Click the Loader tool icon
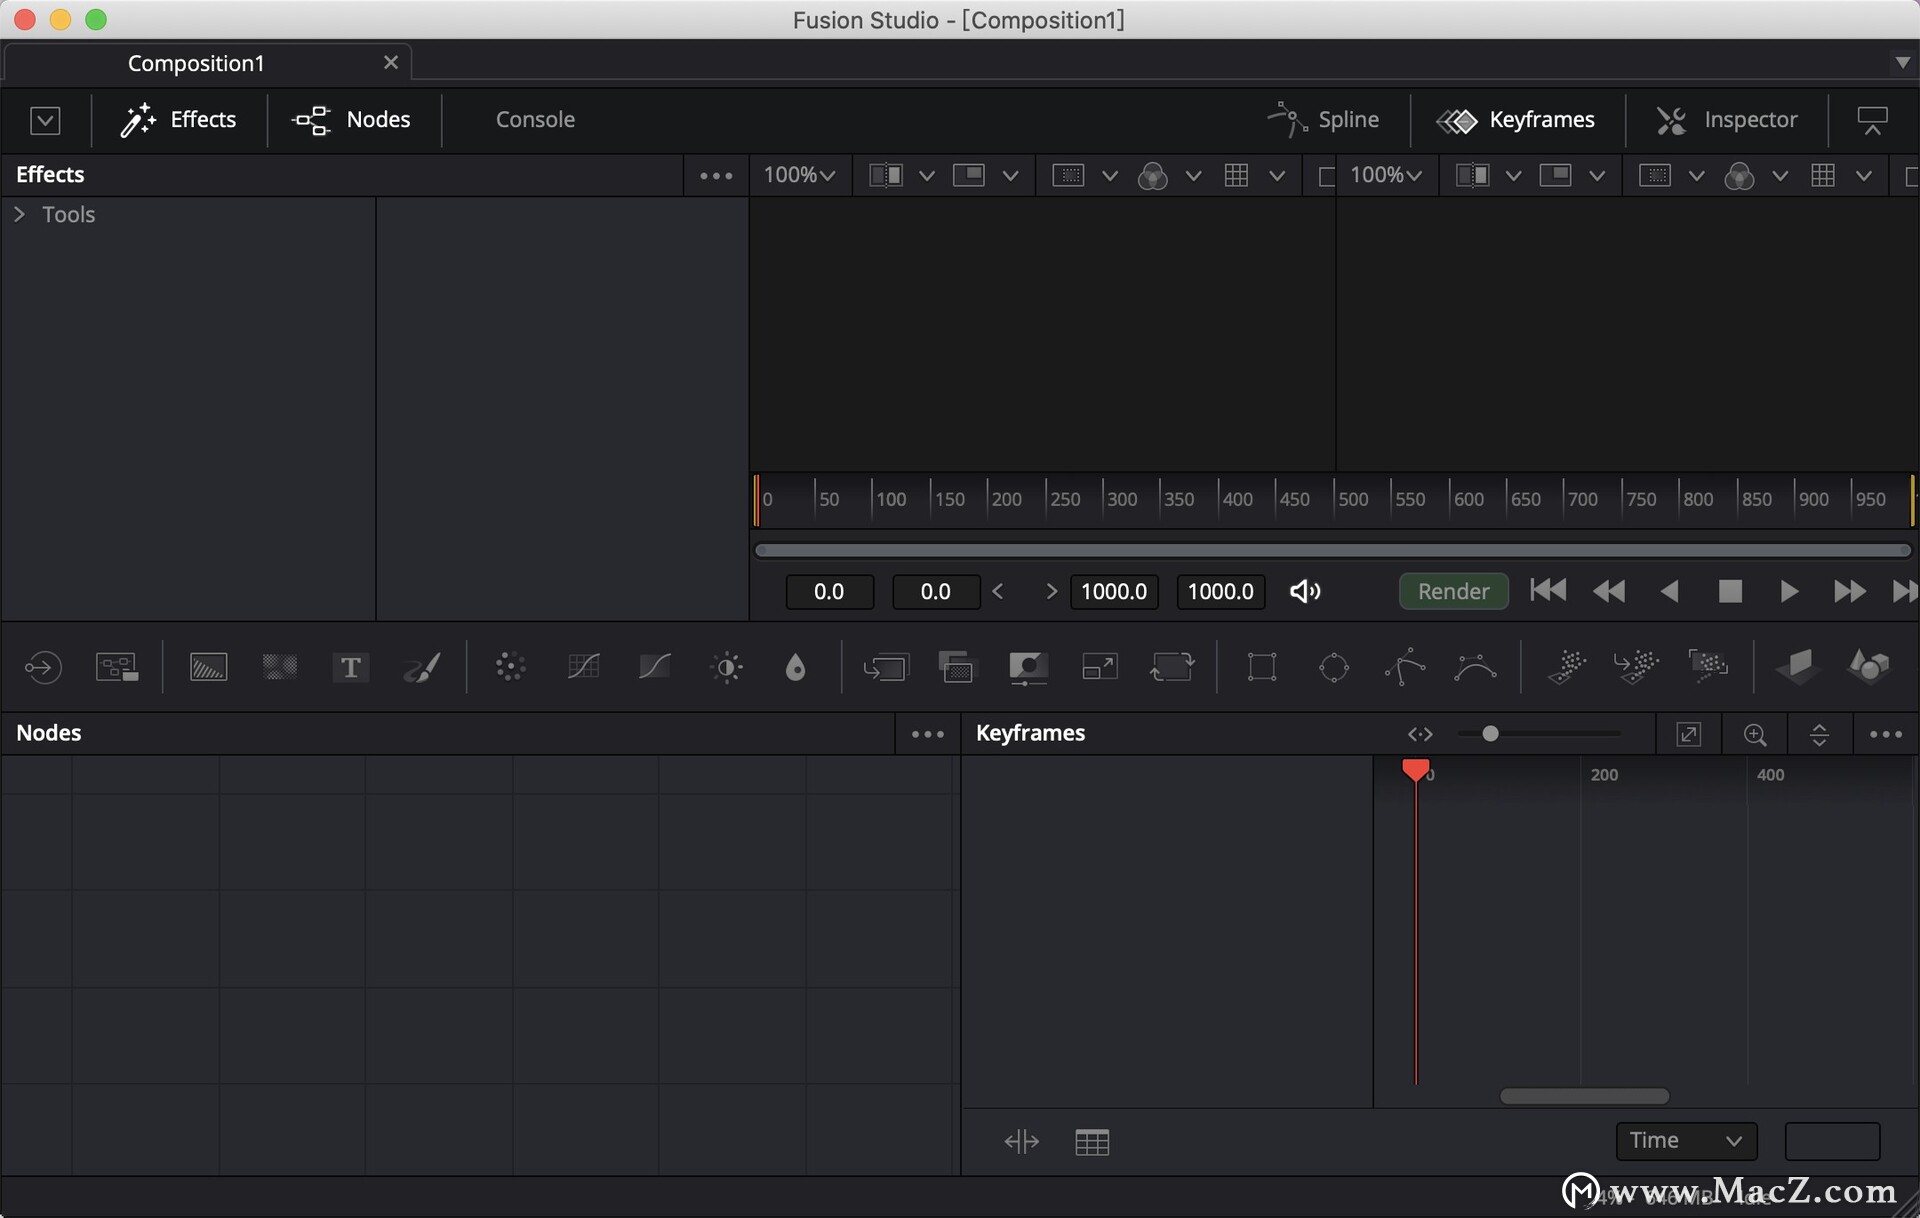Image resolution: width=1920 pixels, height=1218 pixels. pos(42,667)
